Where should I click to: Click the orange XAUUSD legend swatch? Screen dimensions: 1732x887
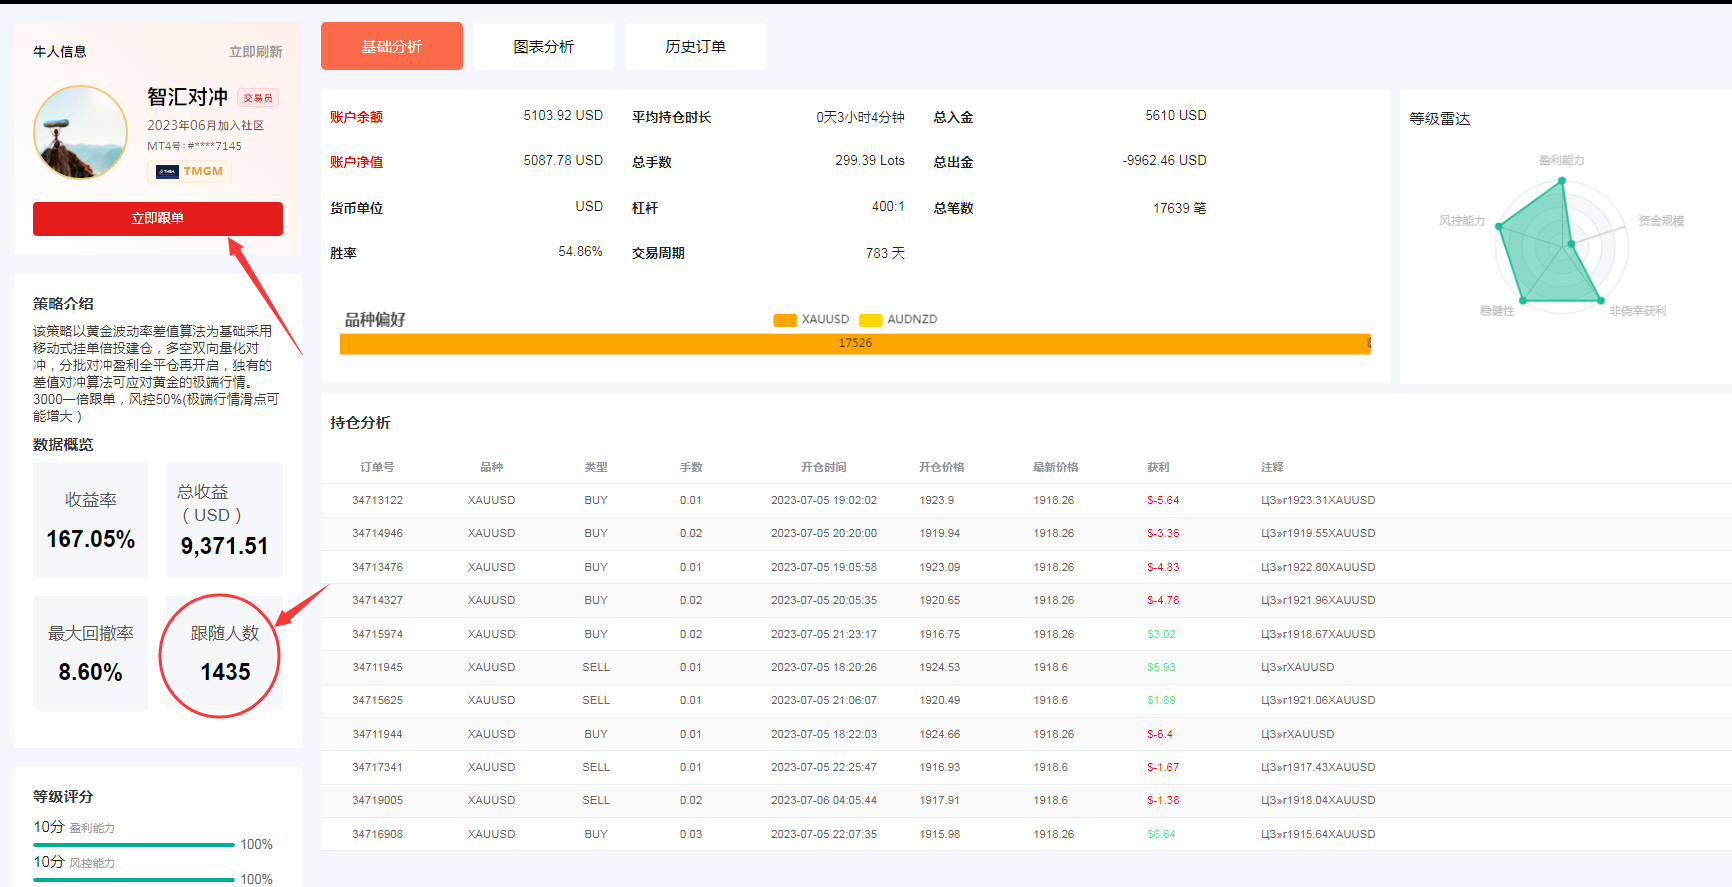pos(785,320)
